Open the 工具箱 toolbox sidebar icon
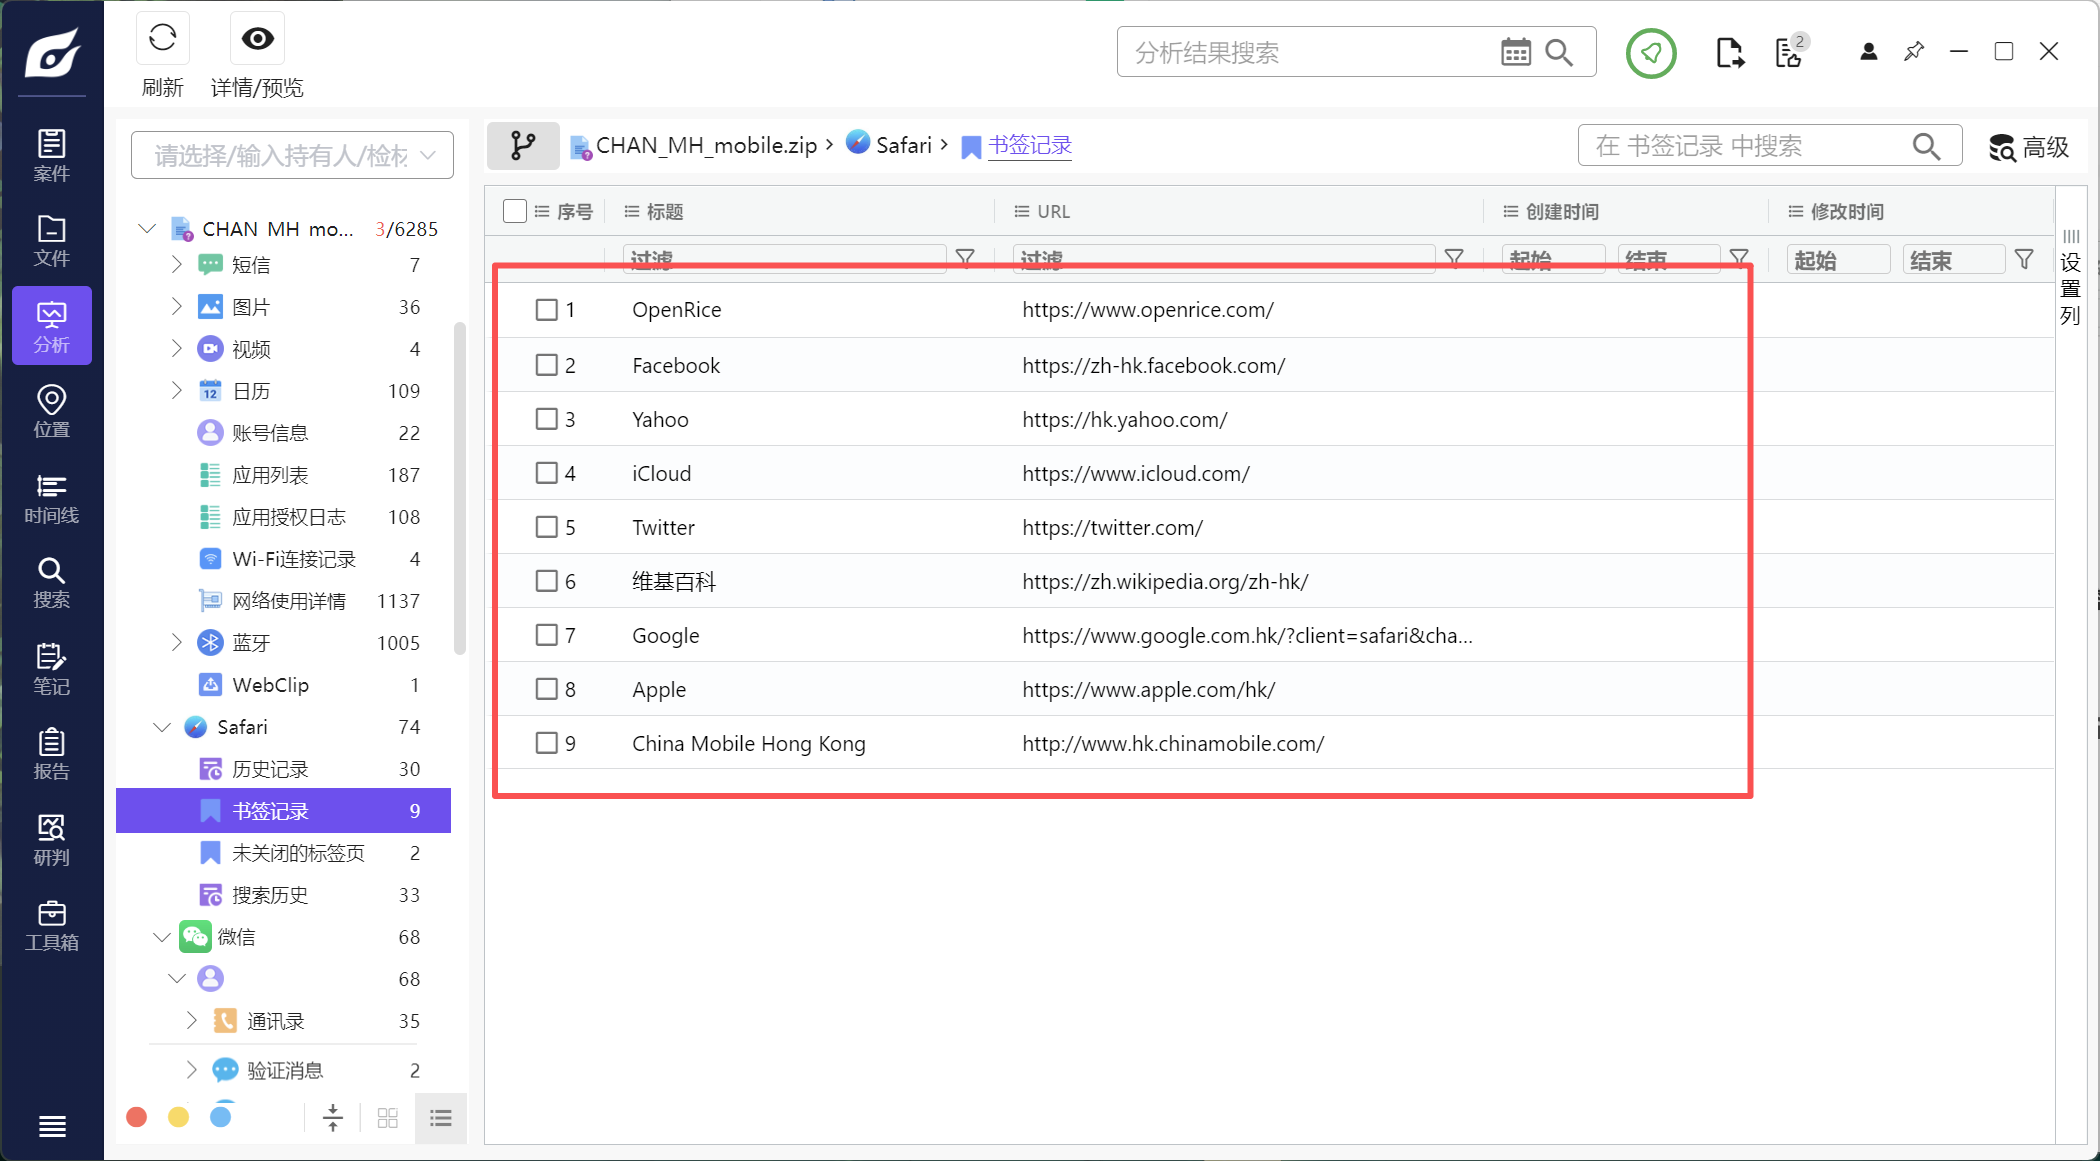The image size is (2100, 1161). point(51,925)
